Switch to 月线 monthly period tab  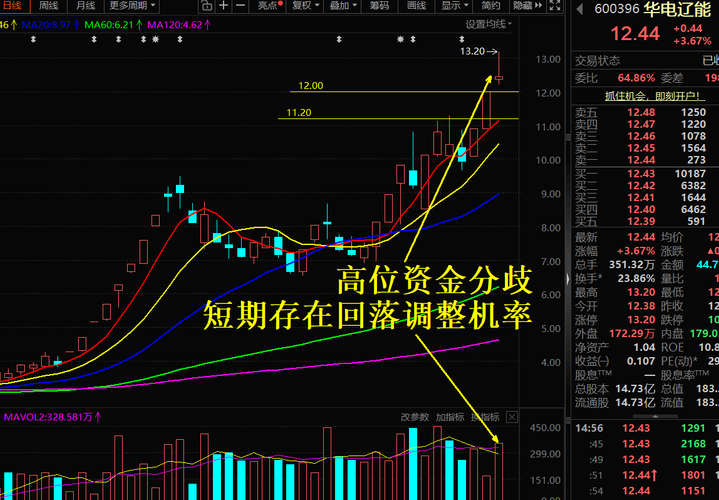[x=85, y=6]
